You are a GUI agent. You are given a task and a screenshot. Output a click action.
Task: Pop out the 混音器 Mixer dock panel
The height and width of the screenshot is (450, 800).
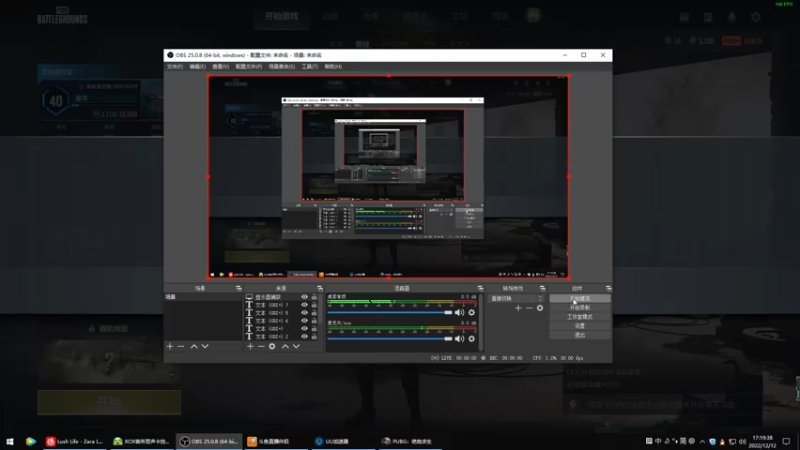pyautogui.click(x=480, y=288)
